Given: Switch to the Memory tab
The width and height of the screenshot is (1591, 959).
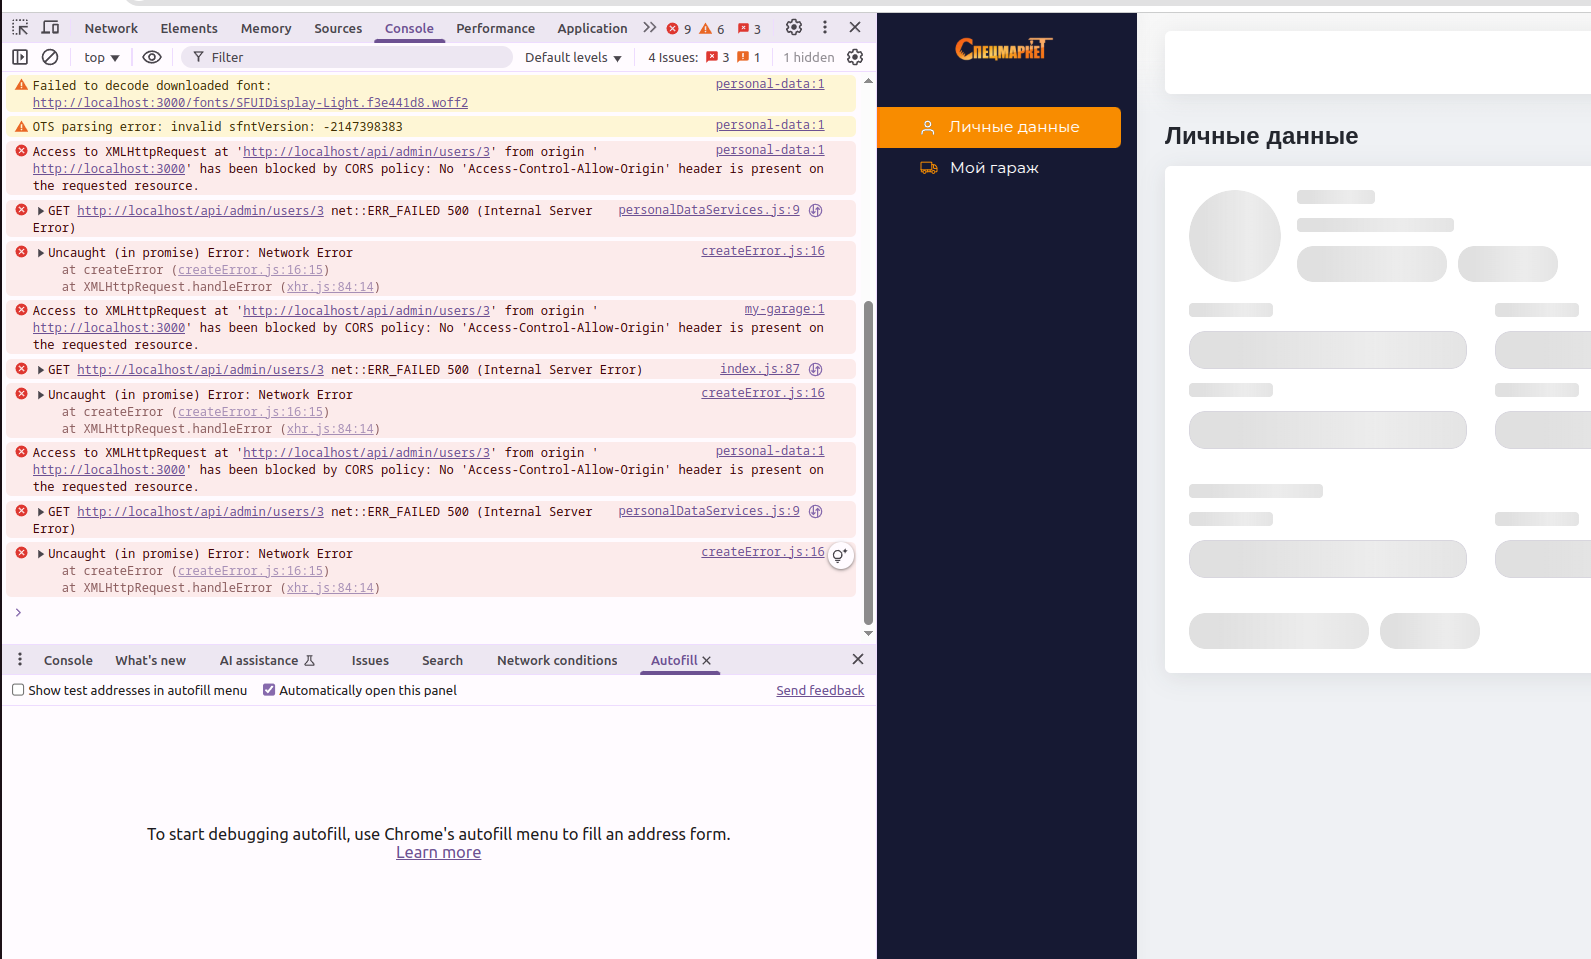Looking at the screenshot, I should click(266, 28).
